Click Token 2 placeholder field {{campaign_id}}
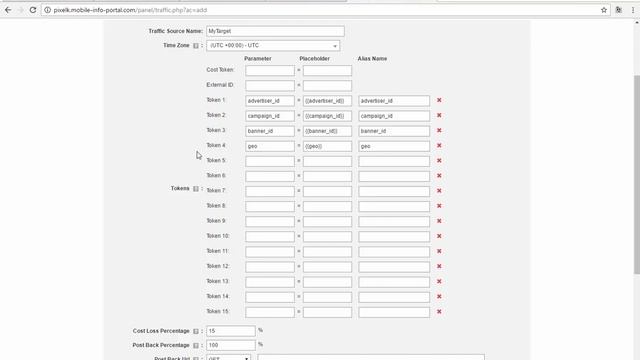Viewport: 640px width, 360px height. pyautogui.click(x=327, y=116)
